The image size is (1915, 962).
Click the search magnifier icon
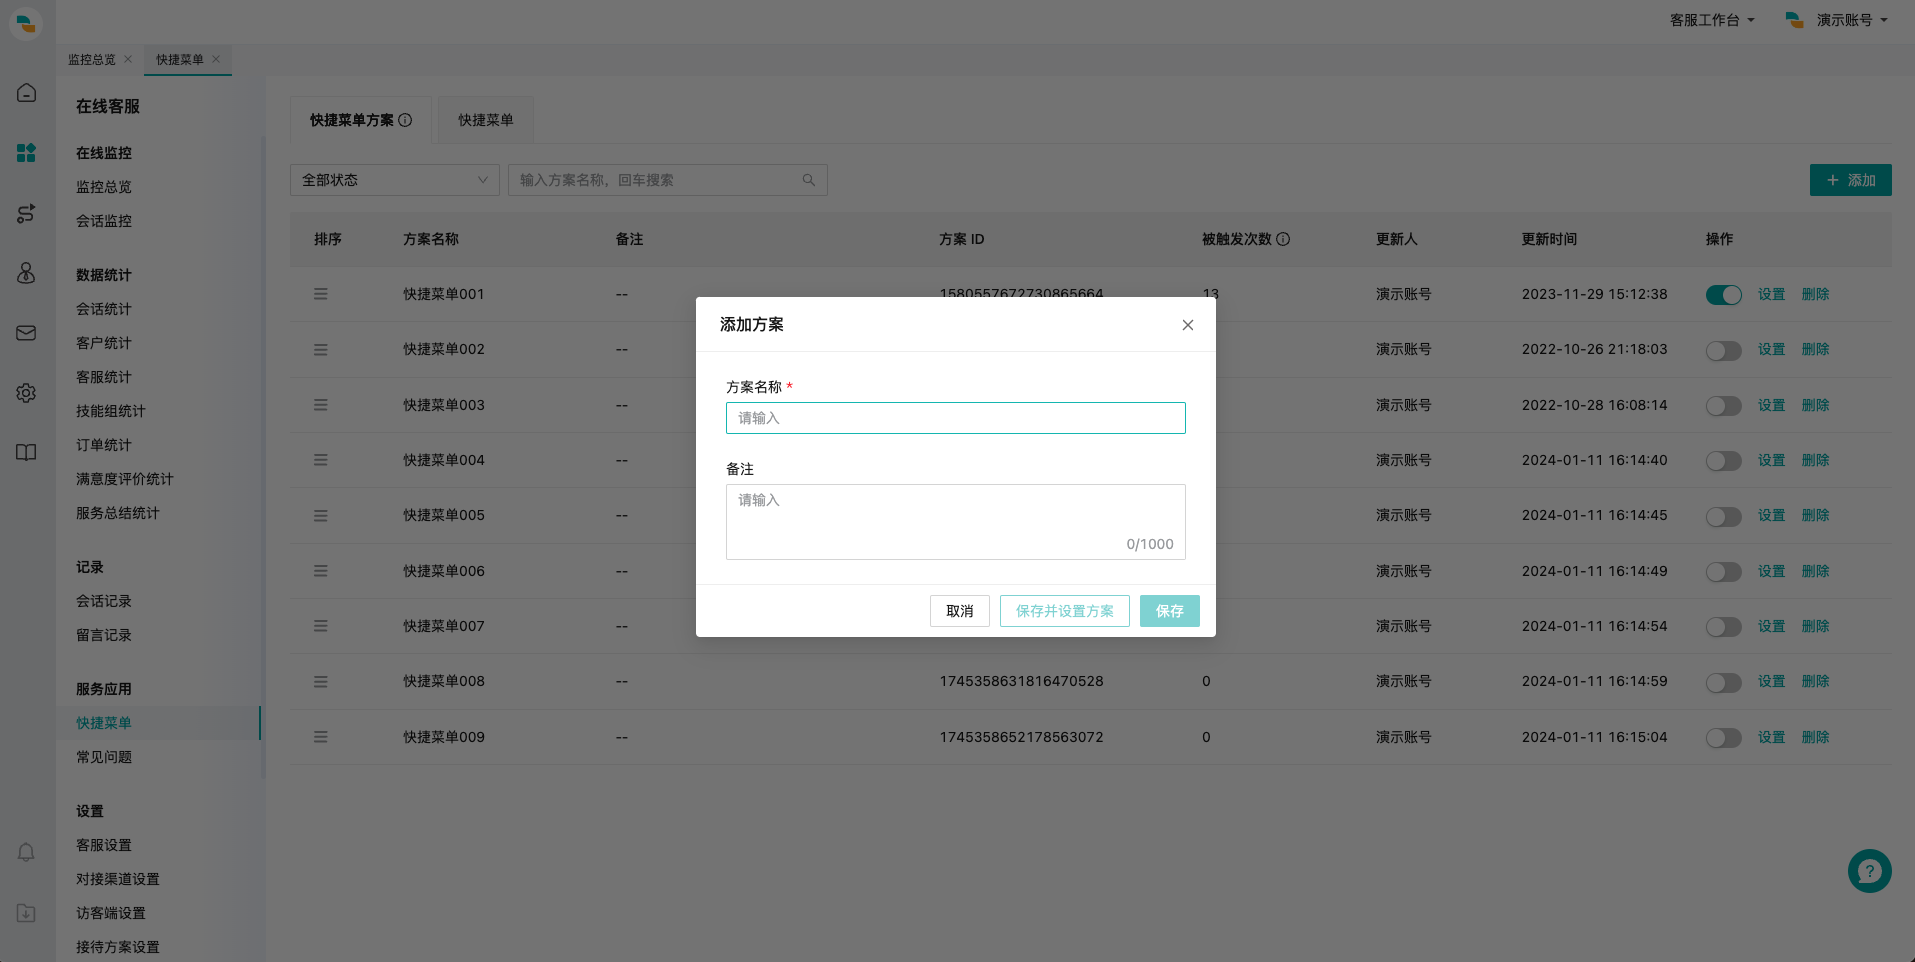point(809,180)
